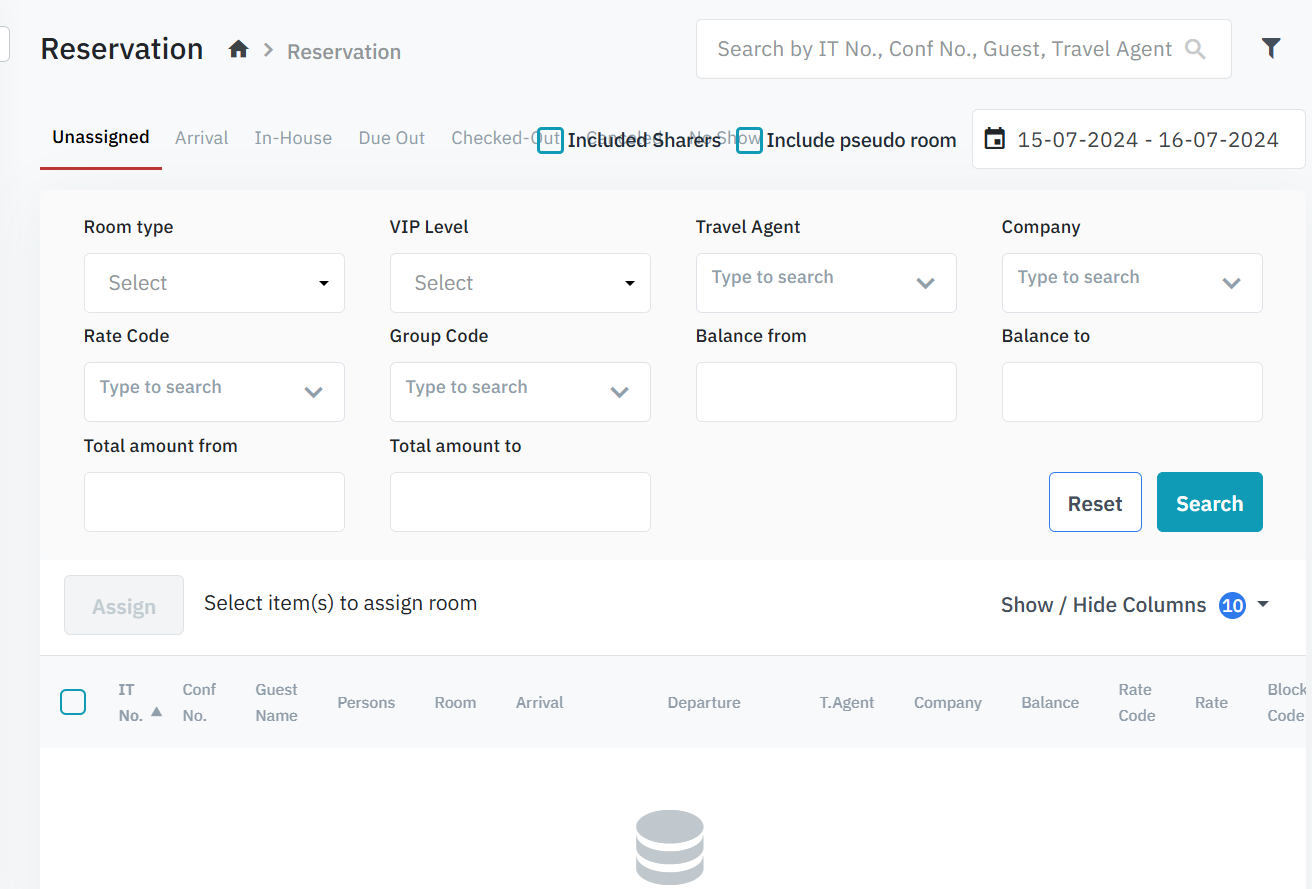Image resolution: width=1312 pixels, height=889 pixels.
Task: Click the blue 10 columns count badge
Action: [1232, 605]
